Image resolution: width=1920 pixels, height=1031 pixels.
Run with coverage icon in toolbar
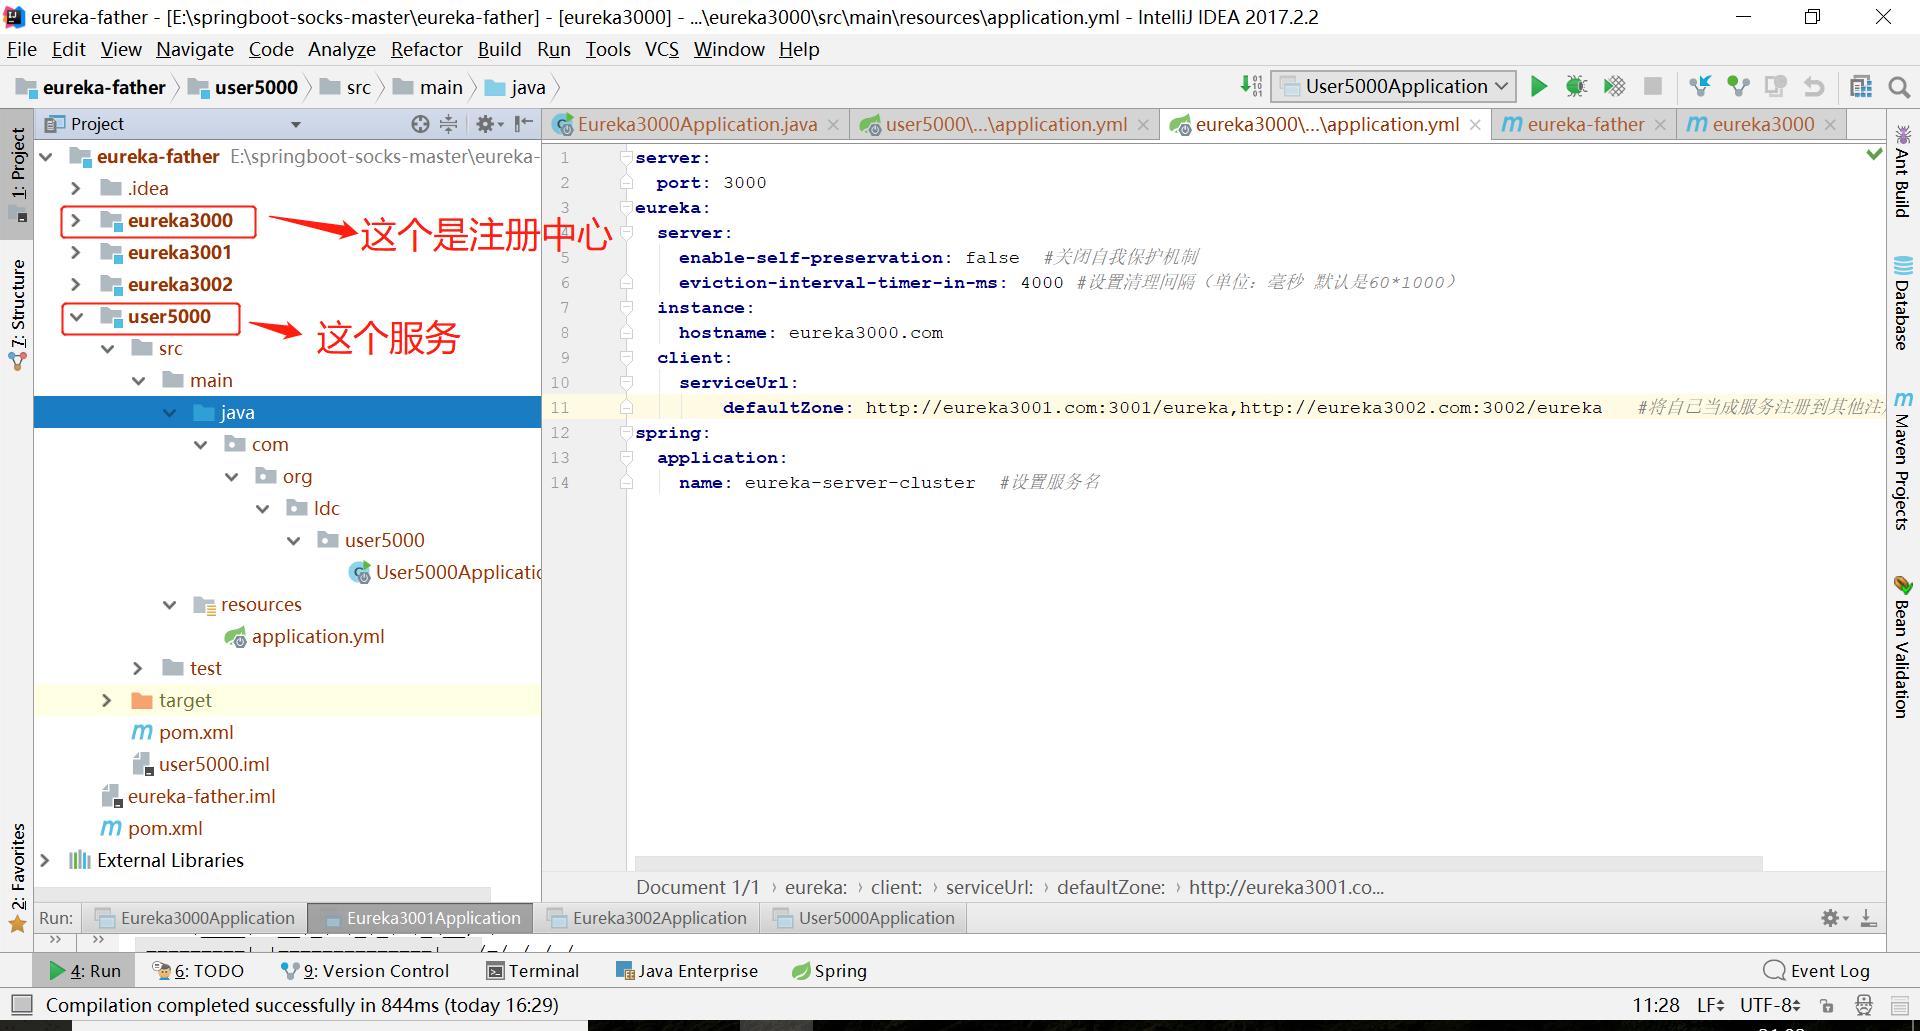coord(1614,87)
